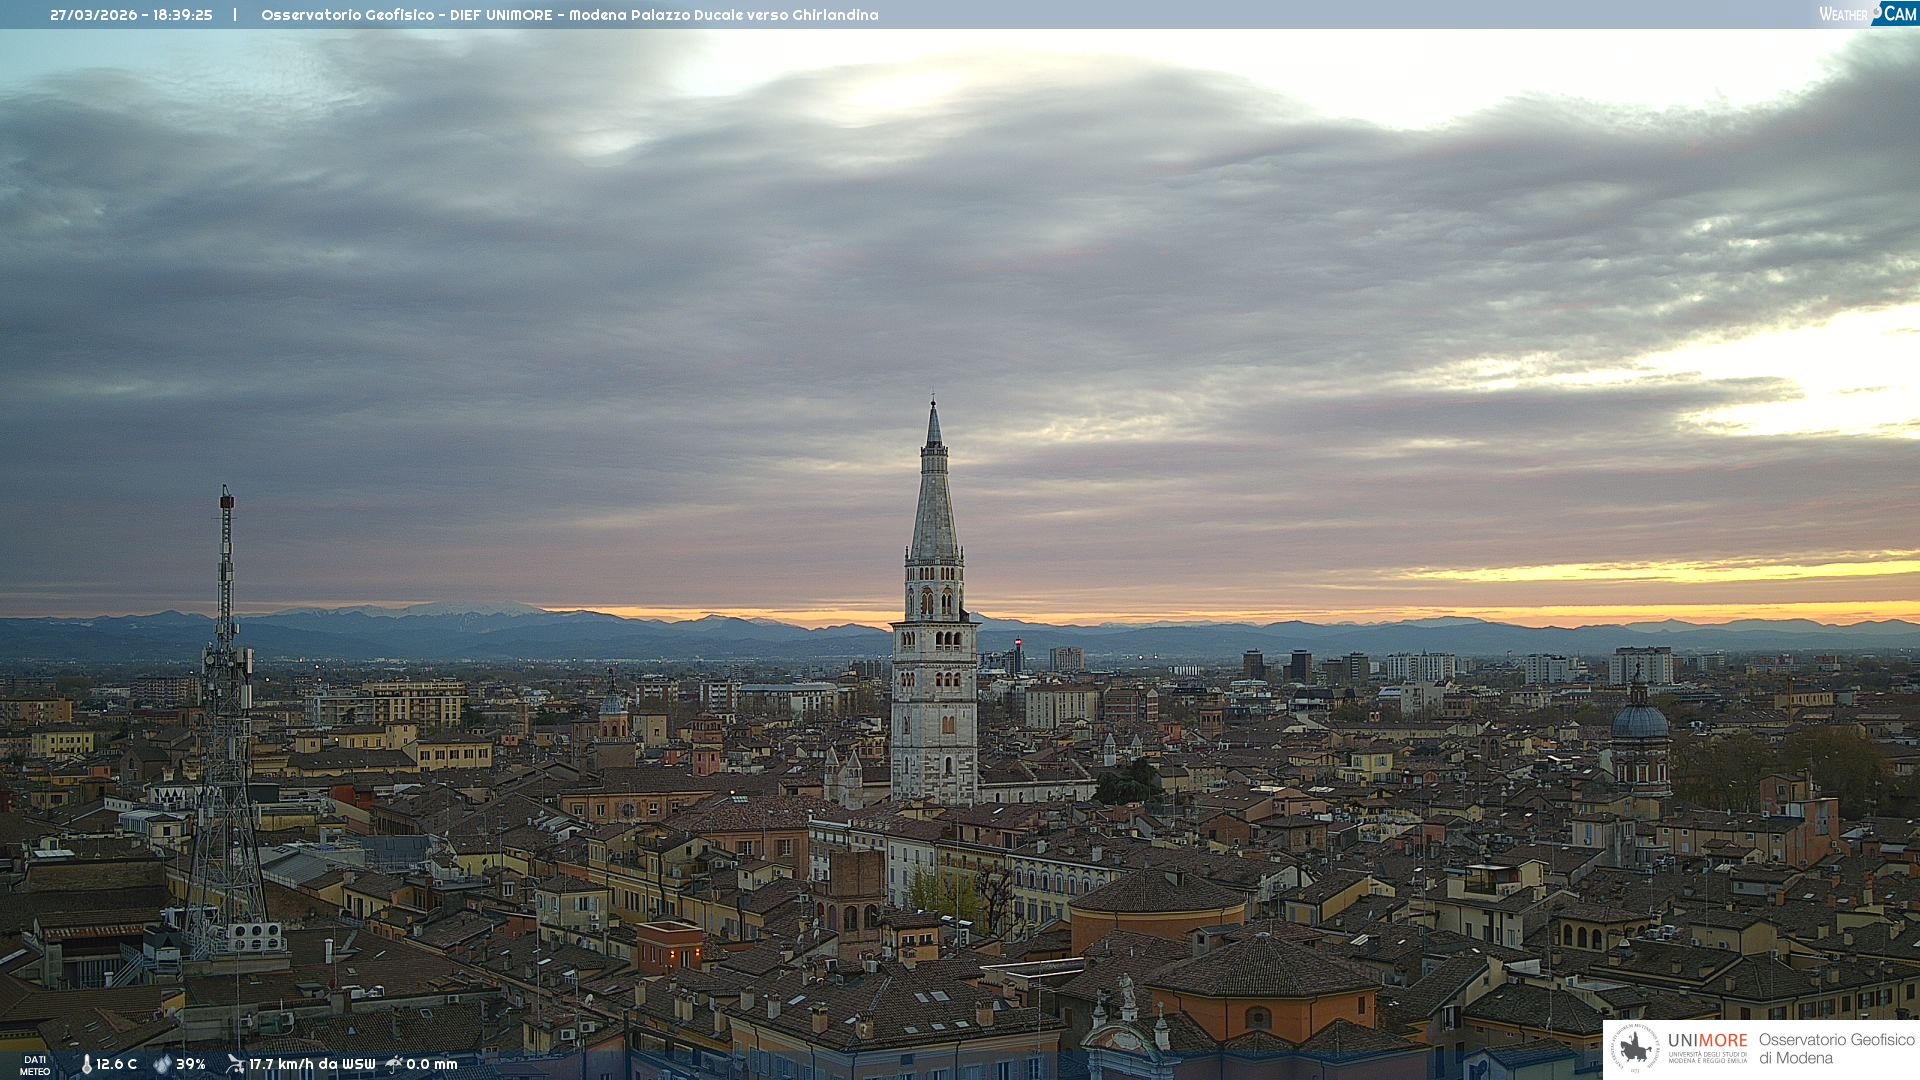Click the blue church dome
The width and height of the screenshot is (1920, 1080).
[1639, 722]
